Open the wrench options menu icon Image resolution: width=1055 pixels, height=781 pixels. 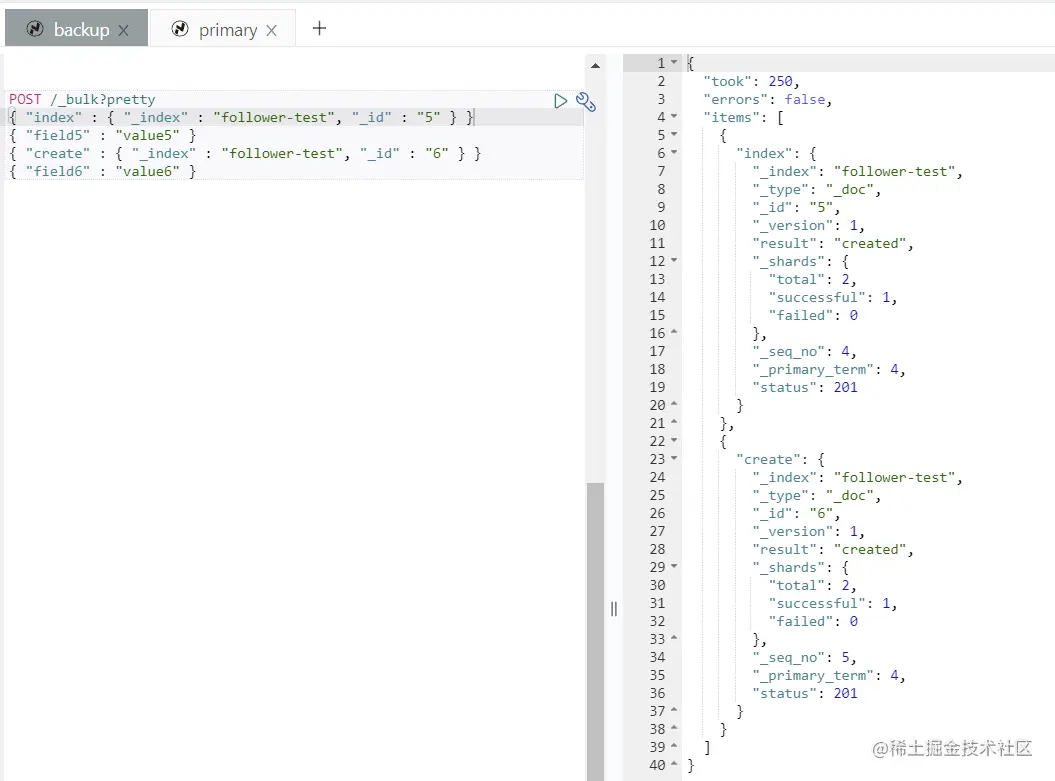[585, 102]
